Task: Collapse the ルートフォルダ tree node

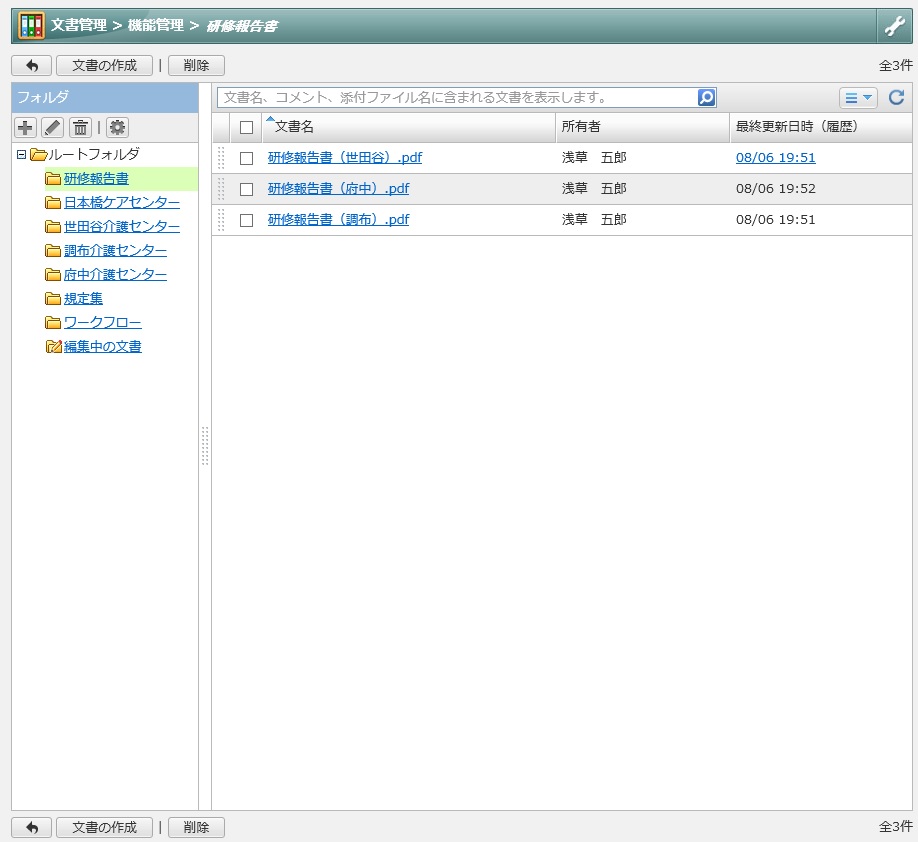Action: pyautogui.click(x=21, y=155)
